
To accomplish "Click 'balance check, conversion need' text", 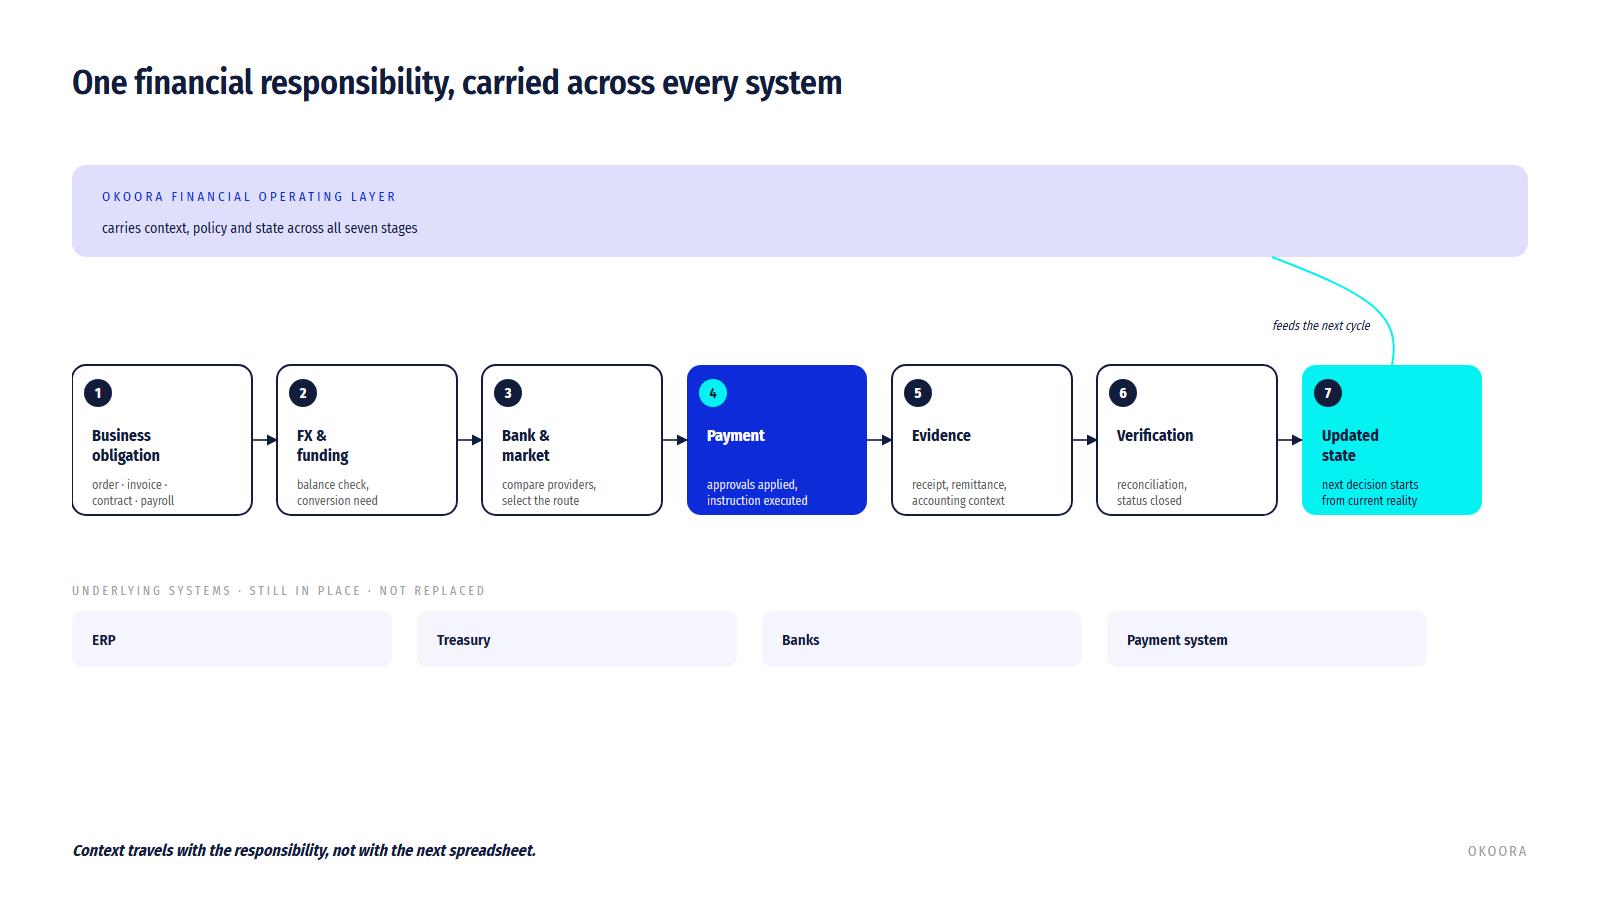I will point(337,493).
